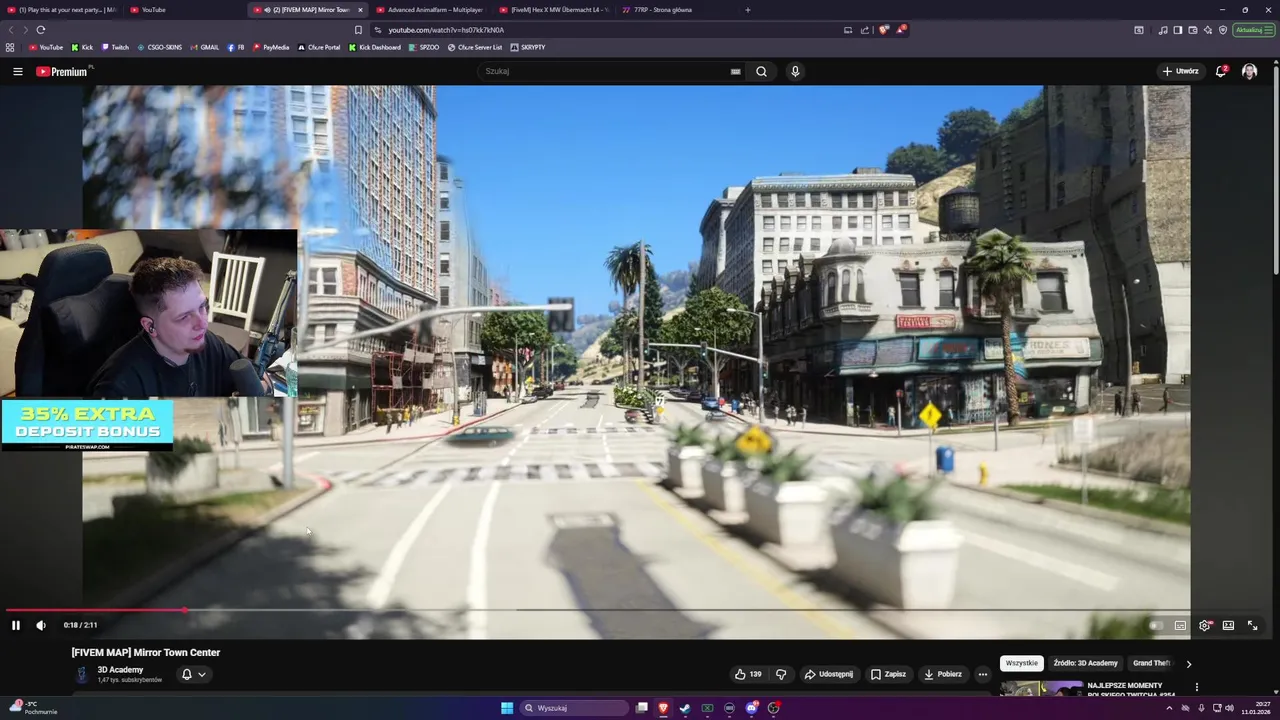Go to the YouTube Premium home logo

[64, 71]
